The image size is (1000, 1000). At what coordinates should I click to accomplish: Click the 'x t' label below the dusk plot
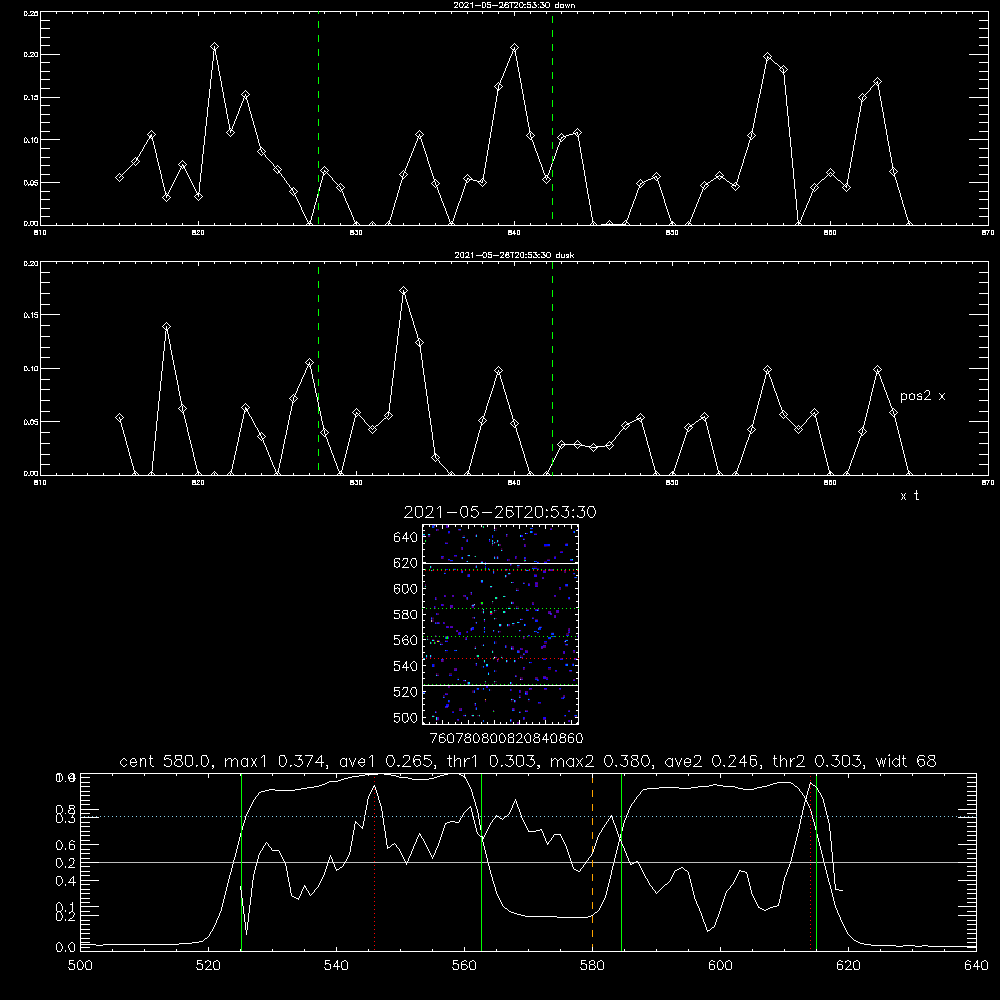[909, 496]
